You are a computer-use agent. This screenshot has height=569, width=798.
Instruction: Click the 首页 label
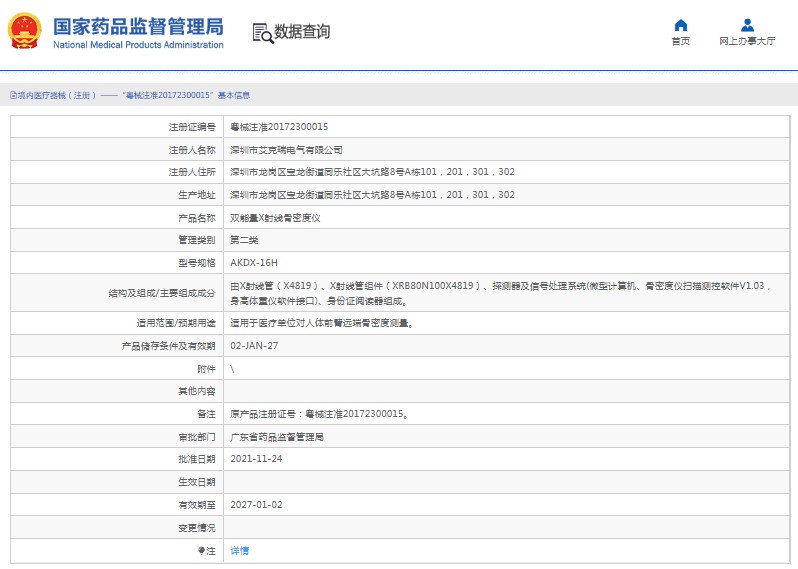[680, 41]
